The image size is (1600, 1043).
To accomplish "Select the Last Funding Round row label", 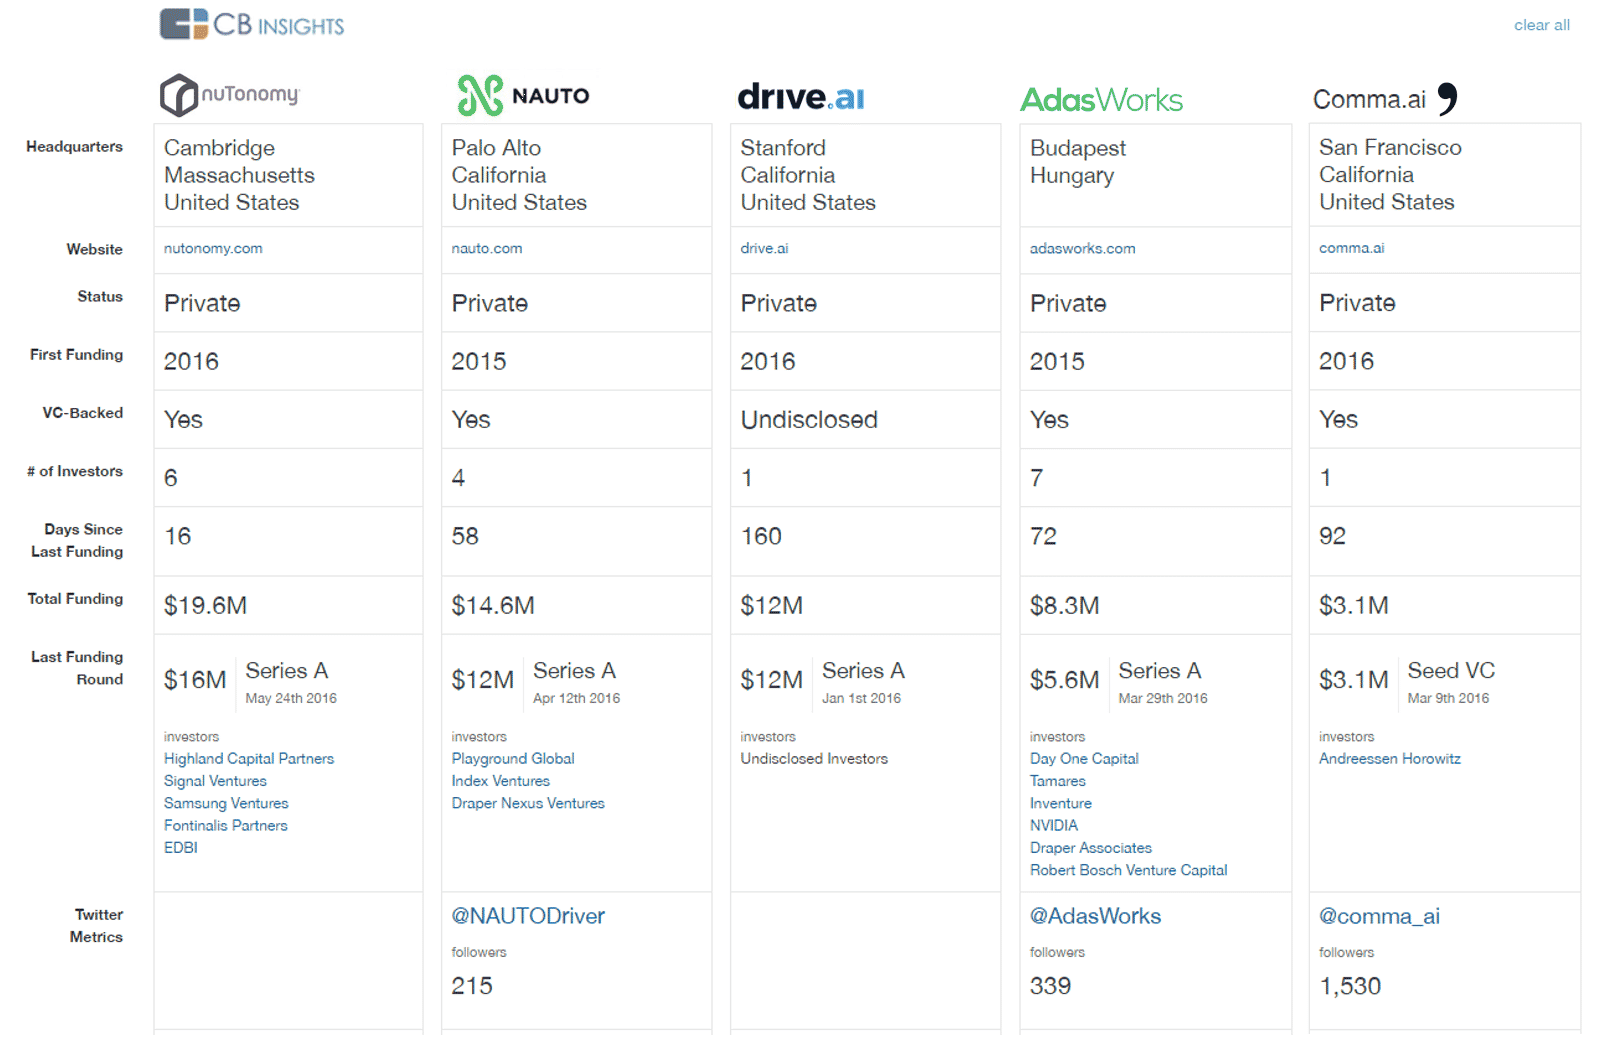I will 77,668.
